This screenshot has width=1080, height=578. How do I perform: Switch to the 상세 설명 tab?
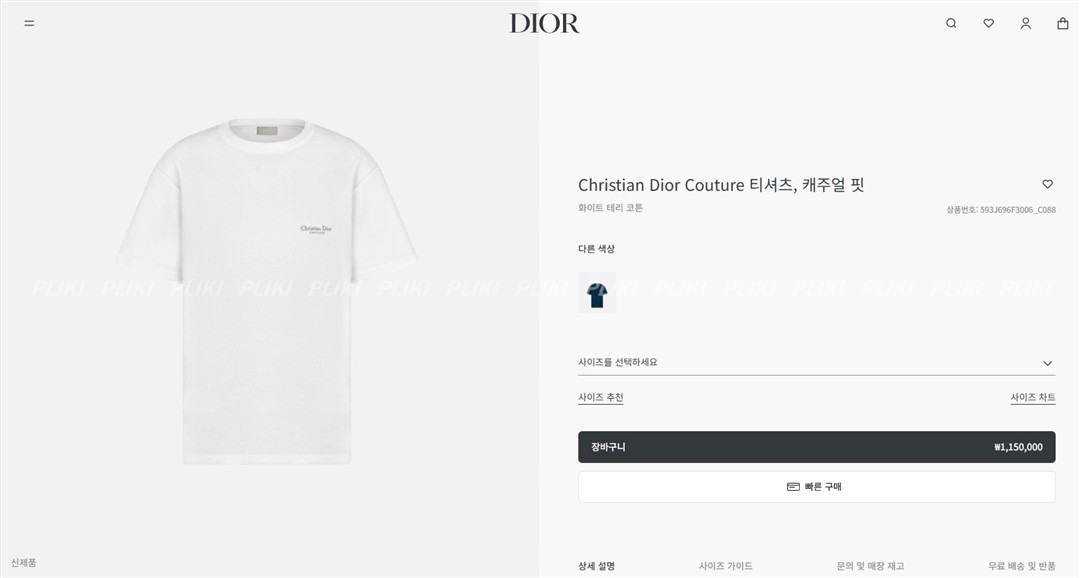(x=596, y=566)
